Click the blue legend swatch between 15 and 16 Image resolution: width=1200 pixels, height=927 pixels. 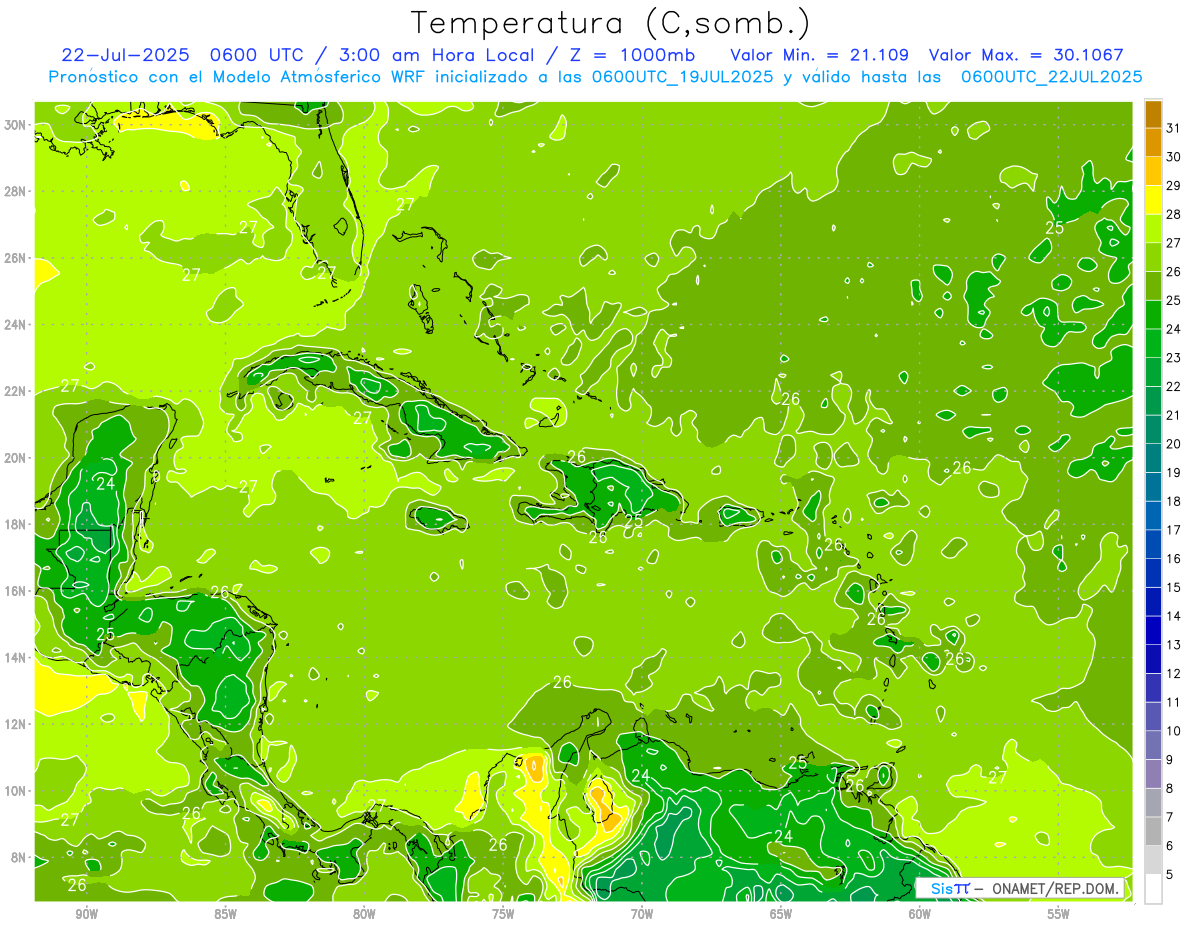click(1153, 573)
